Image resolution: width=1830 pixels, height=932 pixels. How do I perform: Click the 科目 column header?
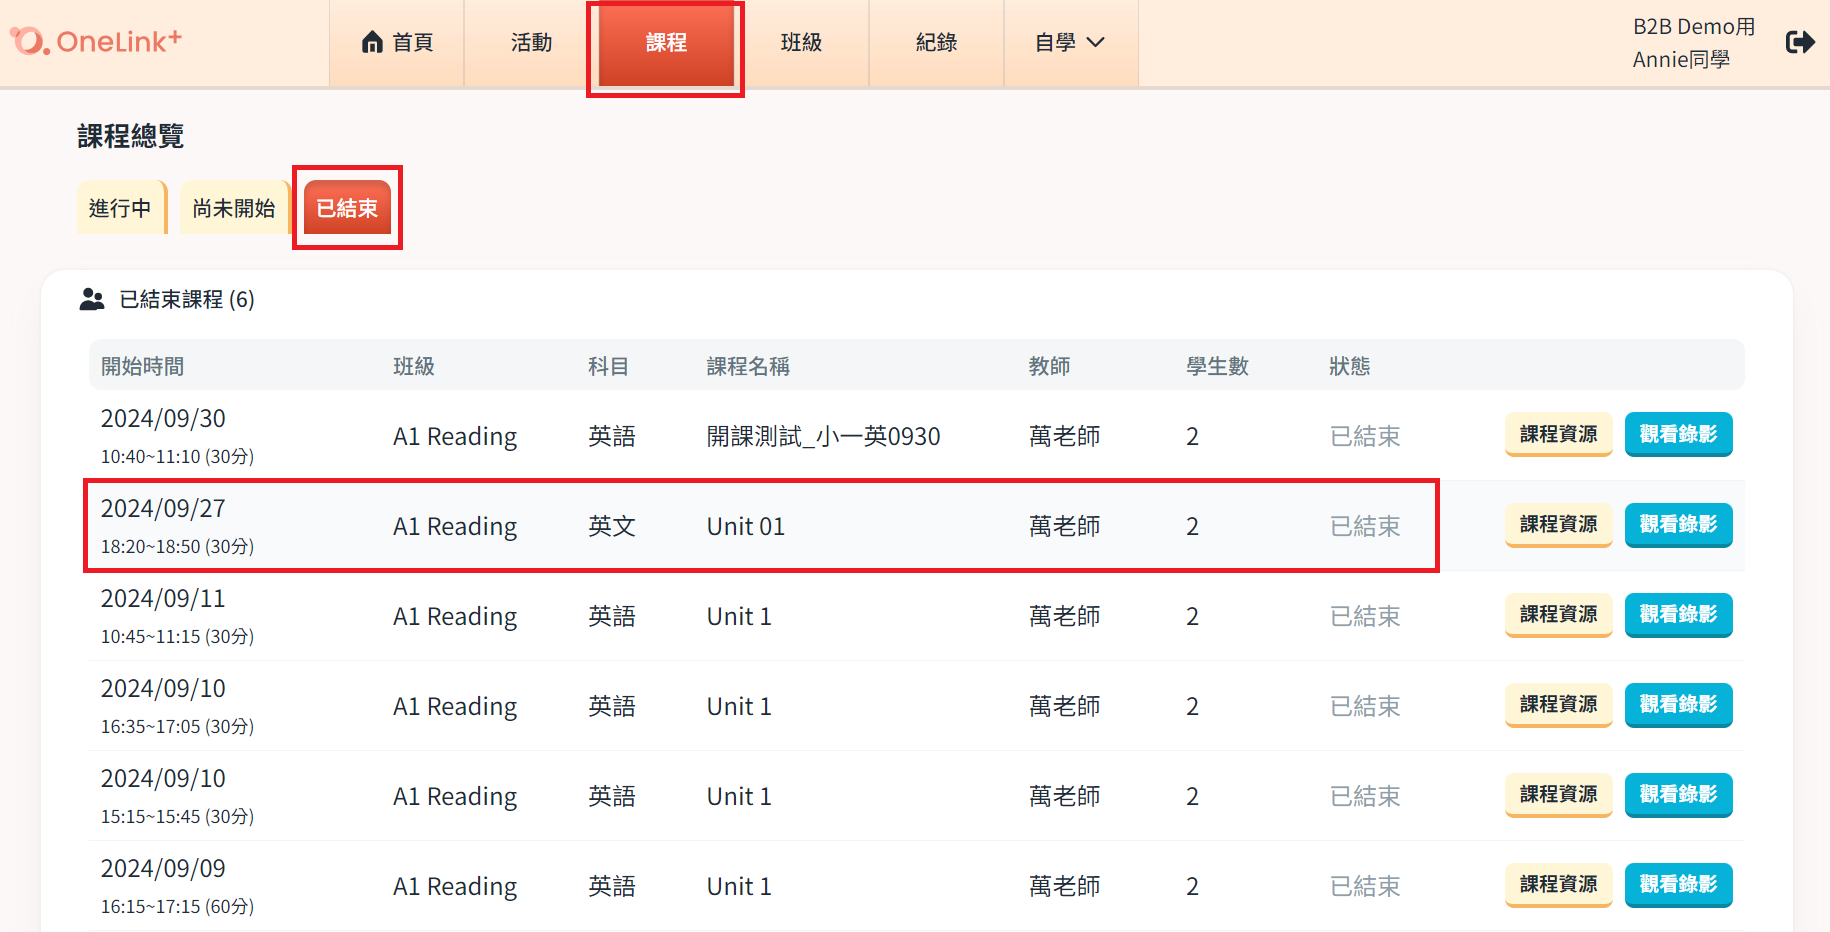click(x=608, y=366)
